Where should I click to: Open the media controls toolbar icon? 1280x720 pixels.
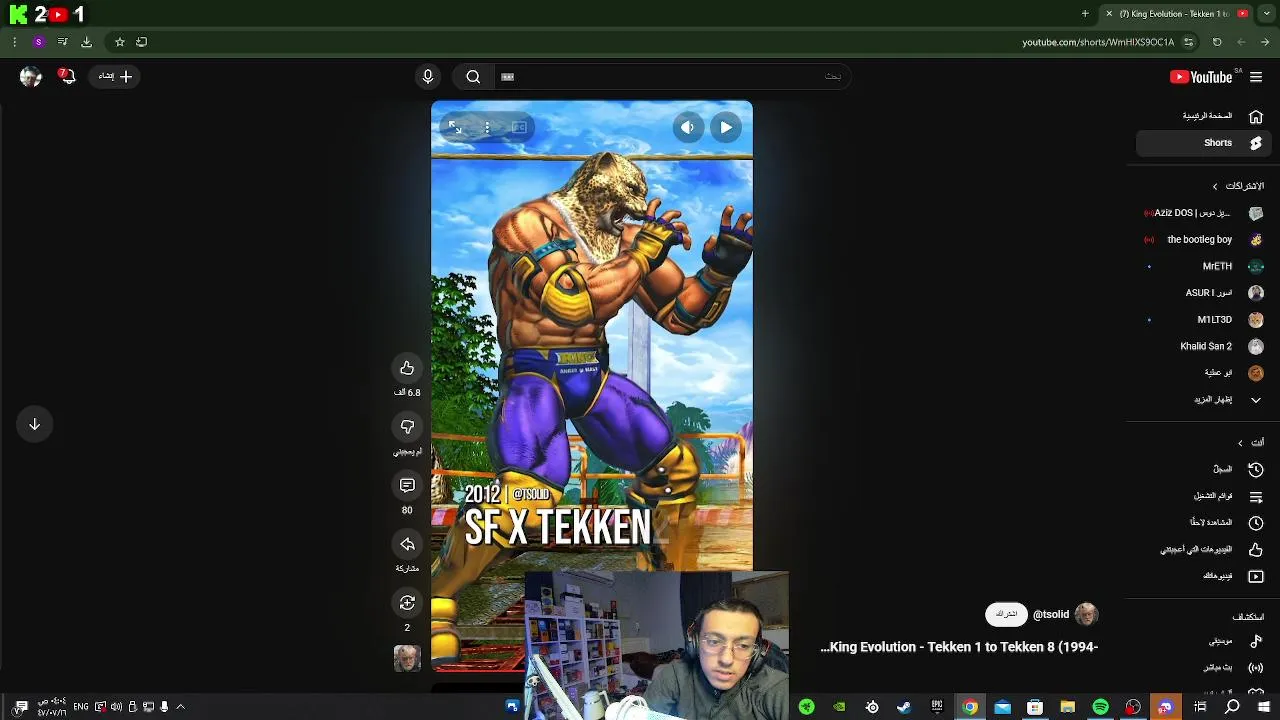click(62, 42)
